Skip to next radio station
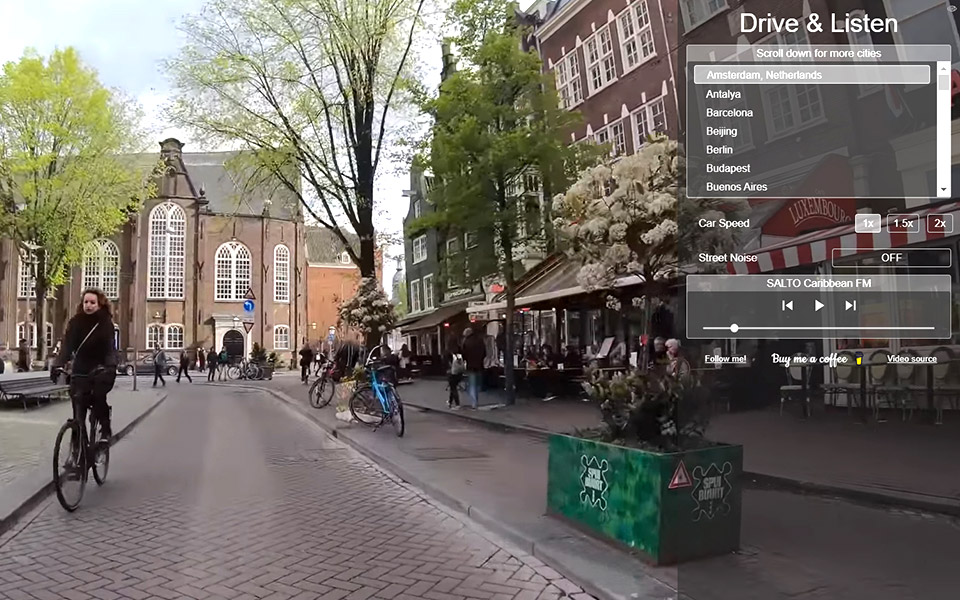960x600 pixels. (x=851, y=305)
